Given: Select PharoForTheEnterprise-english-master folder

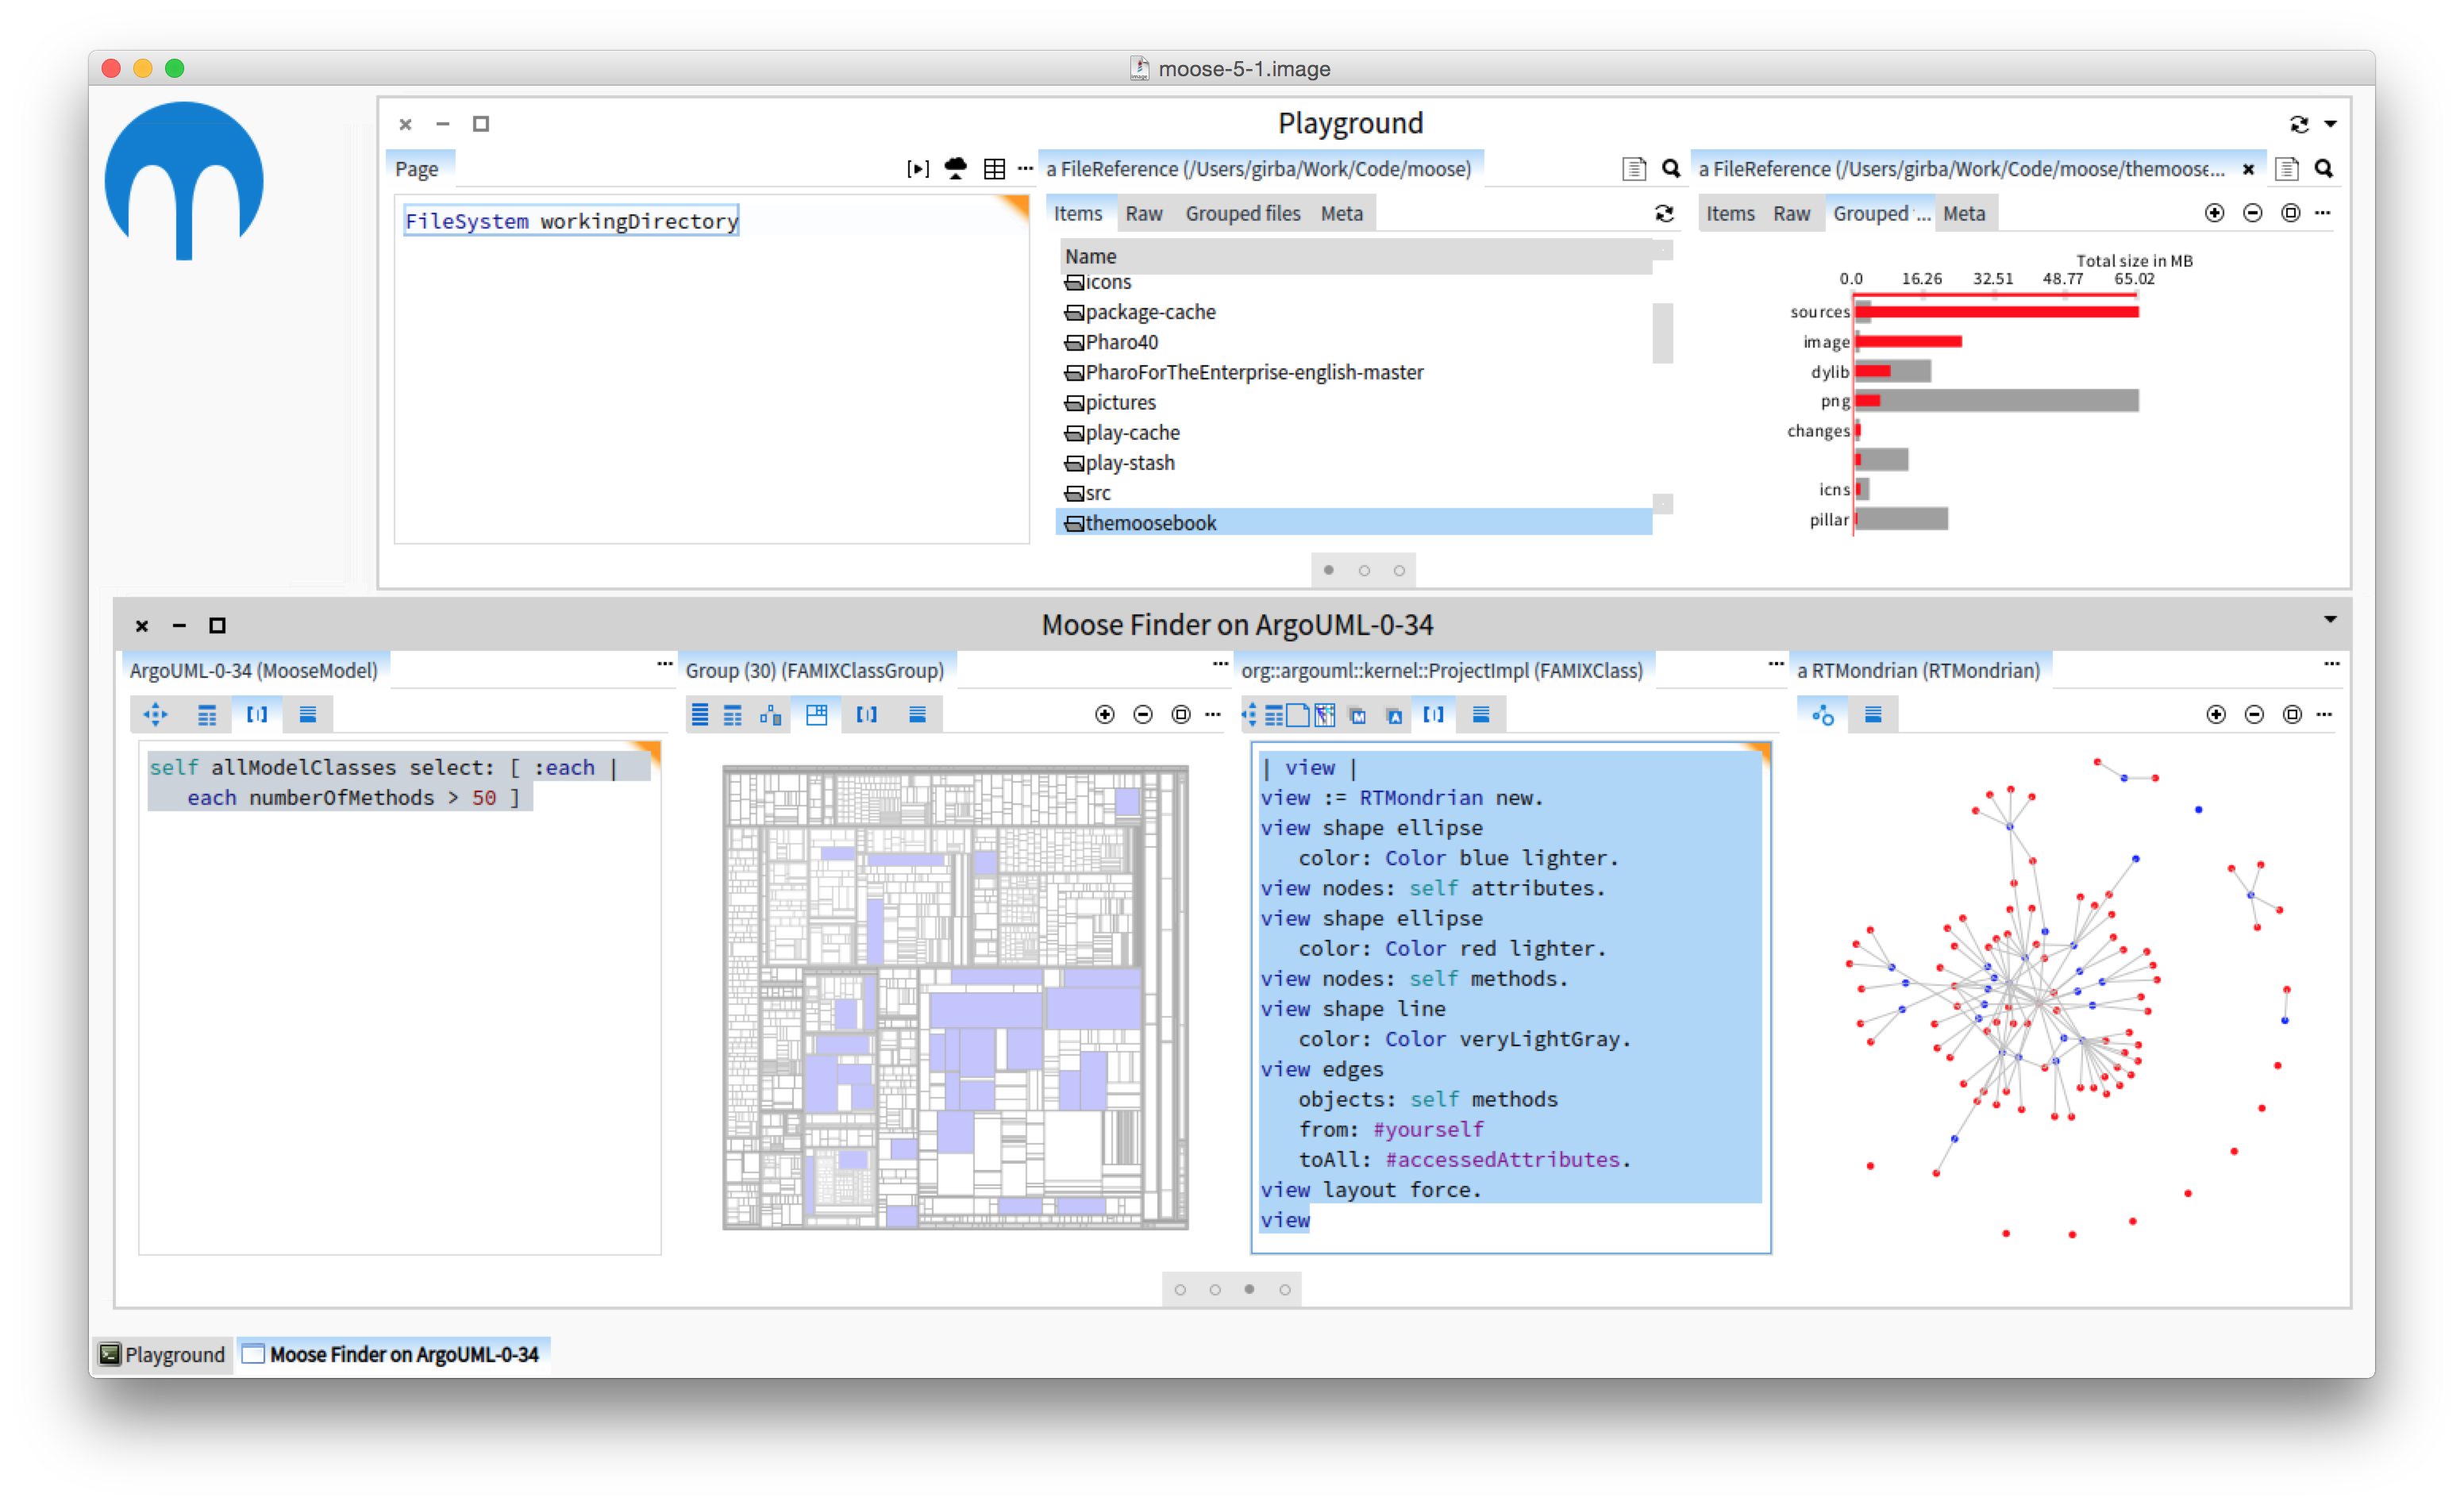Looking at the screenshot, I should click(x=1353, y=372).
